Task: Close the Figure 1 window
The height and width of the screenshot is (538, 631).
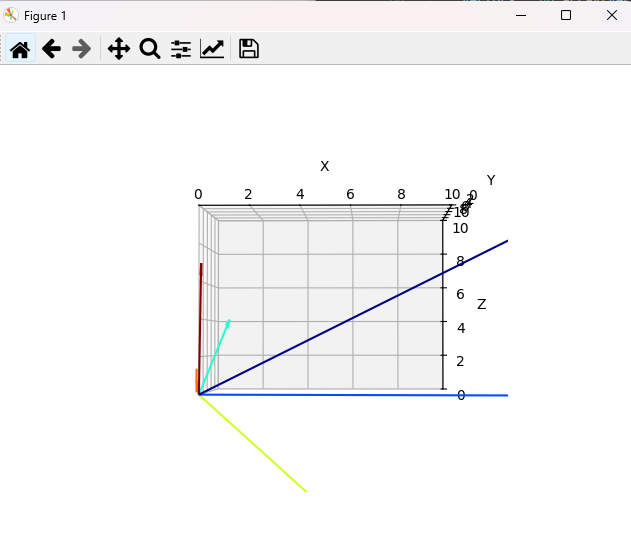Action: tap(611, 15)
